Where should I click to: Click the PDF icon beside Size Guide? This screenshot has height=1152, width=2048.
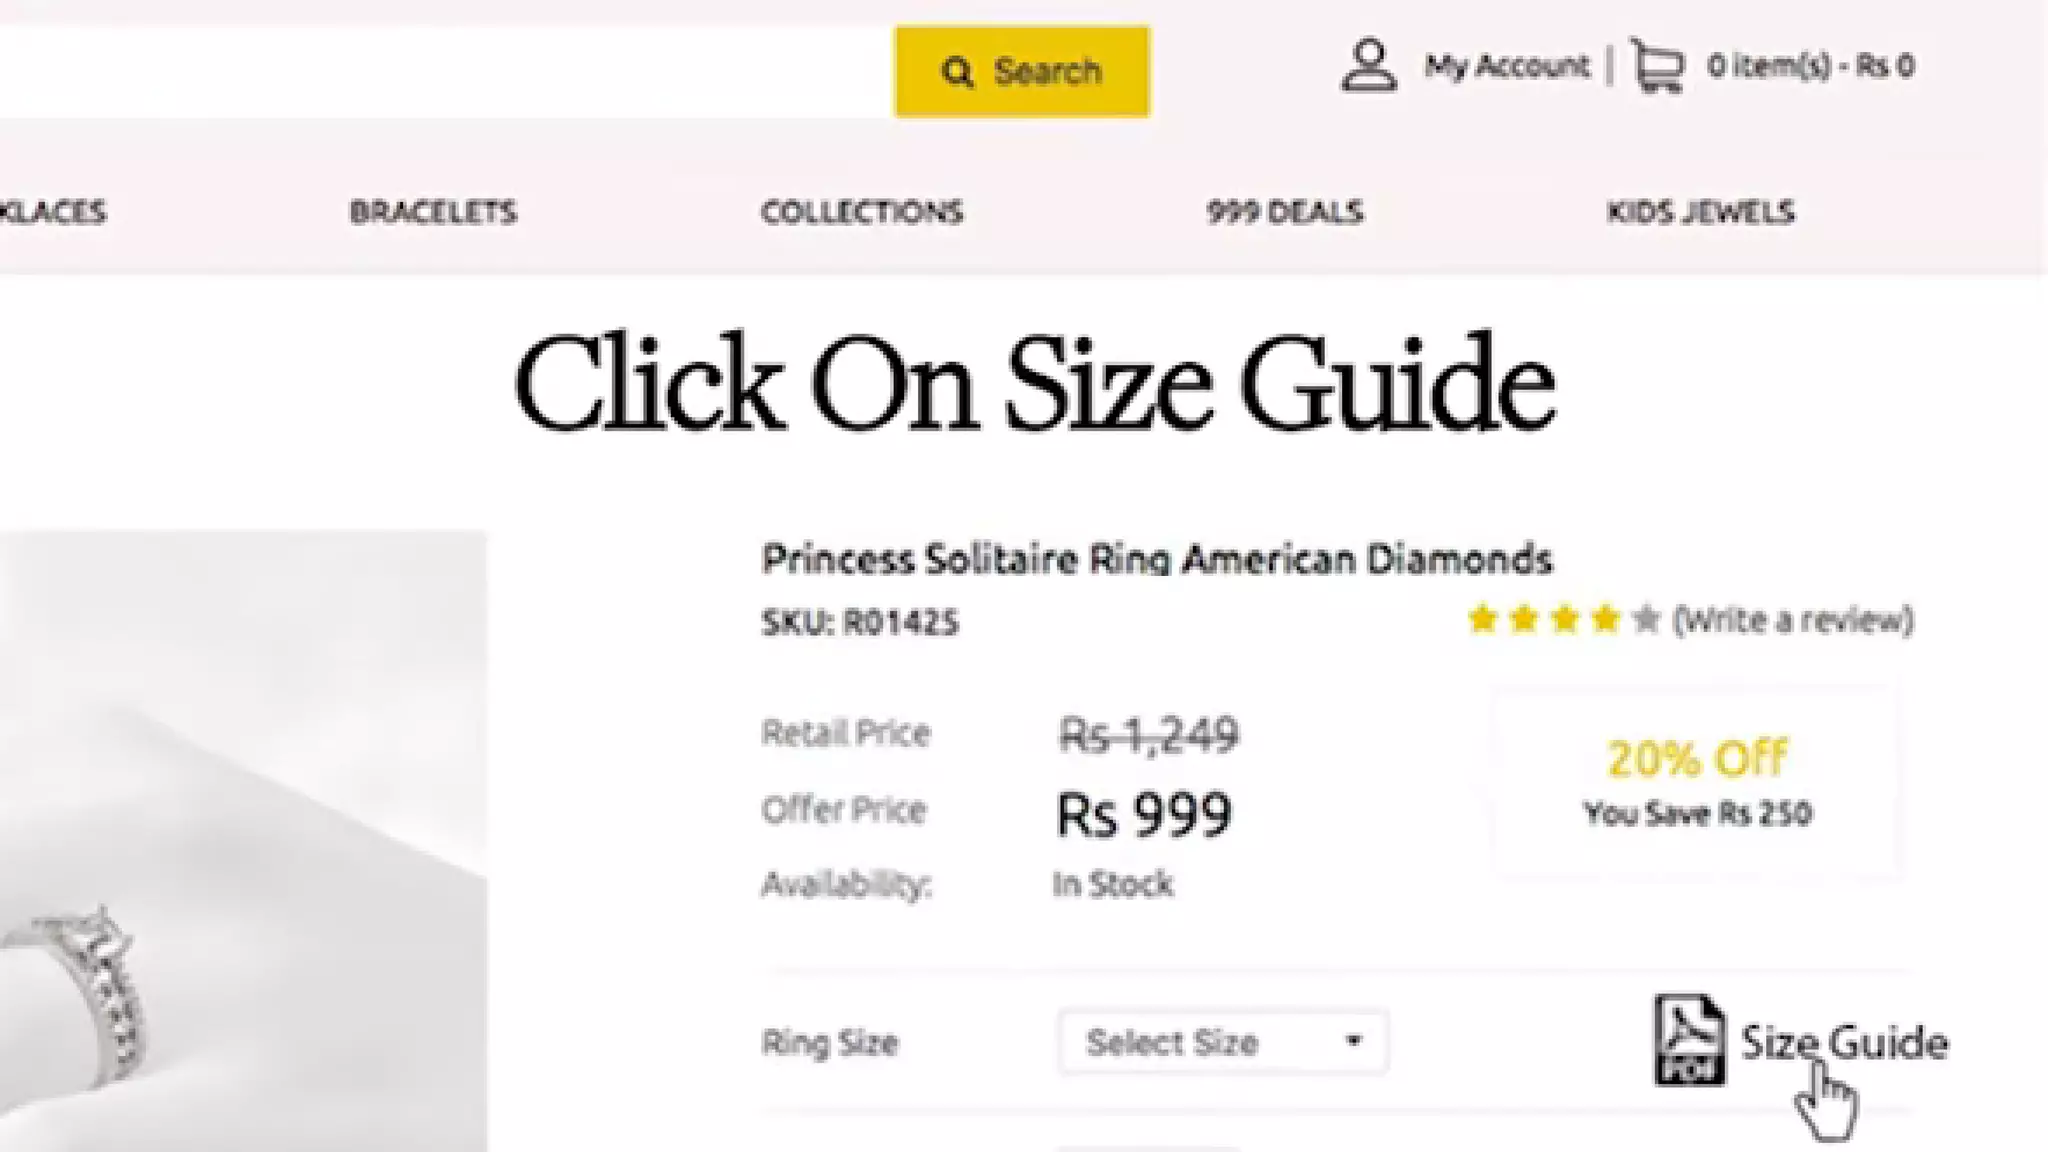pyautogui.click(x=1688, y=1040)
